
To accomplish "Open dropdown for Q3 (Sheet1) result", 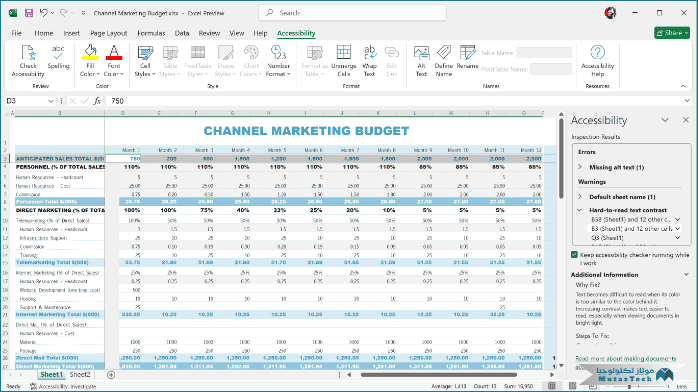I will click(678, 238).
